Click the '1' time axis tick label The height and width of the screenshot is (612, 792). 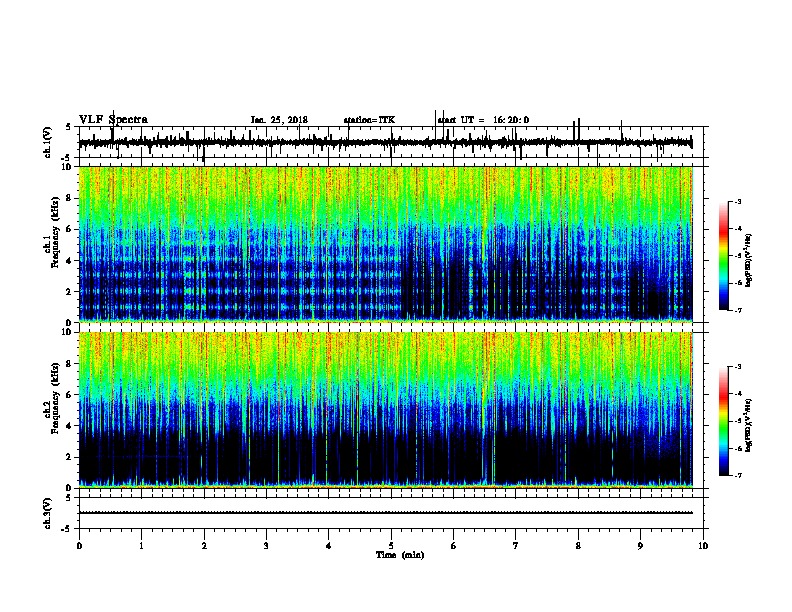141,546
